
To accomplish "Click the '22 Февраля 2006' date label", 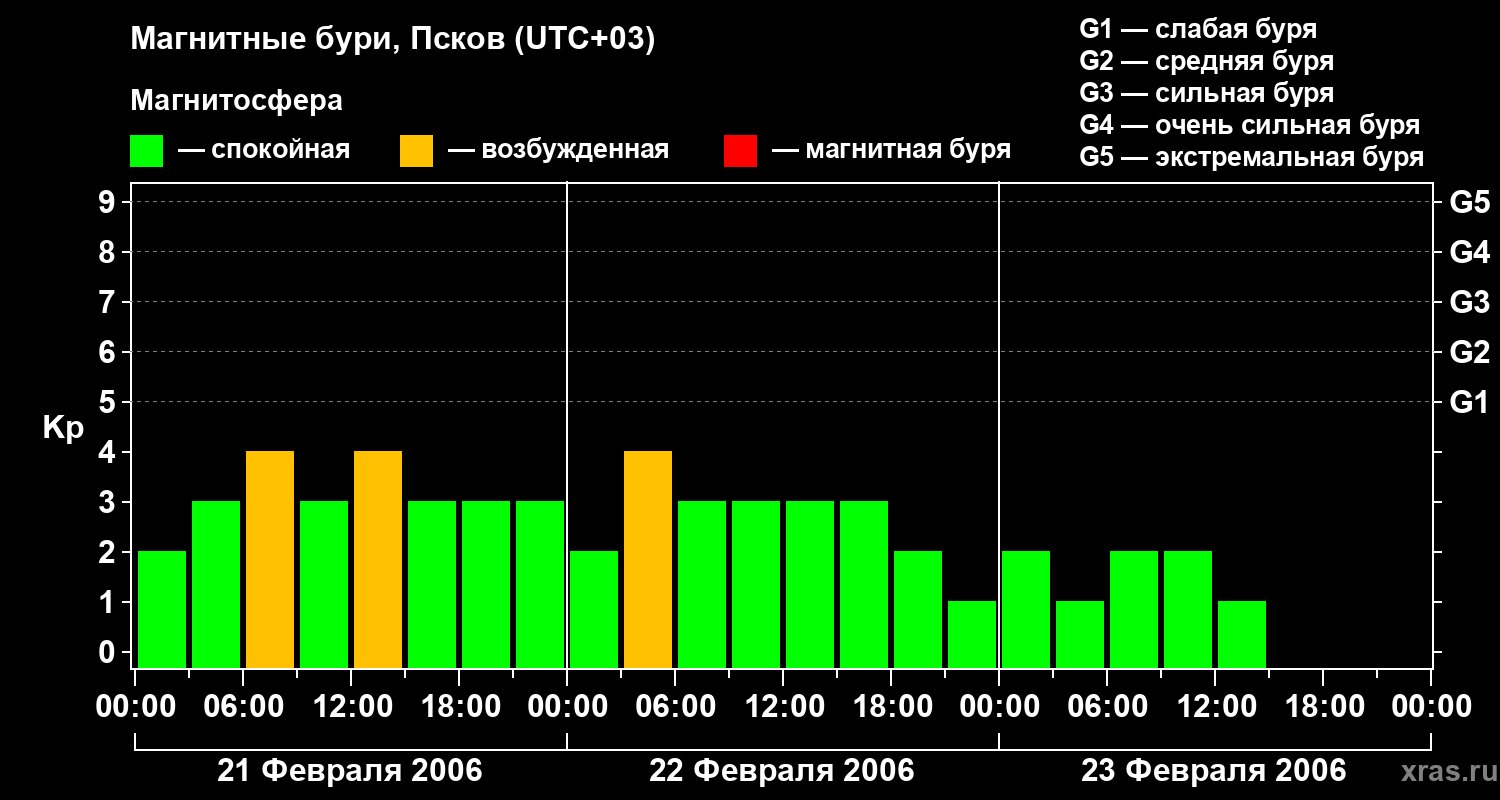I will pyautogui.click(x=782, y=771).
